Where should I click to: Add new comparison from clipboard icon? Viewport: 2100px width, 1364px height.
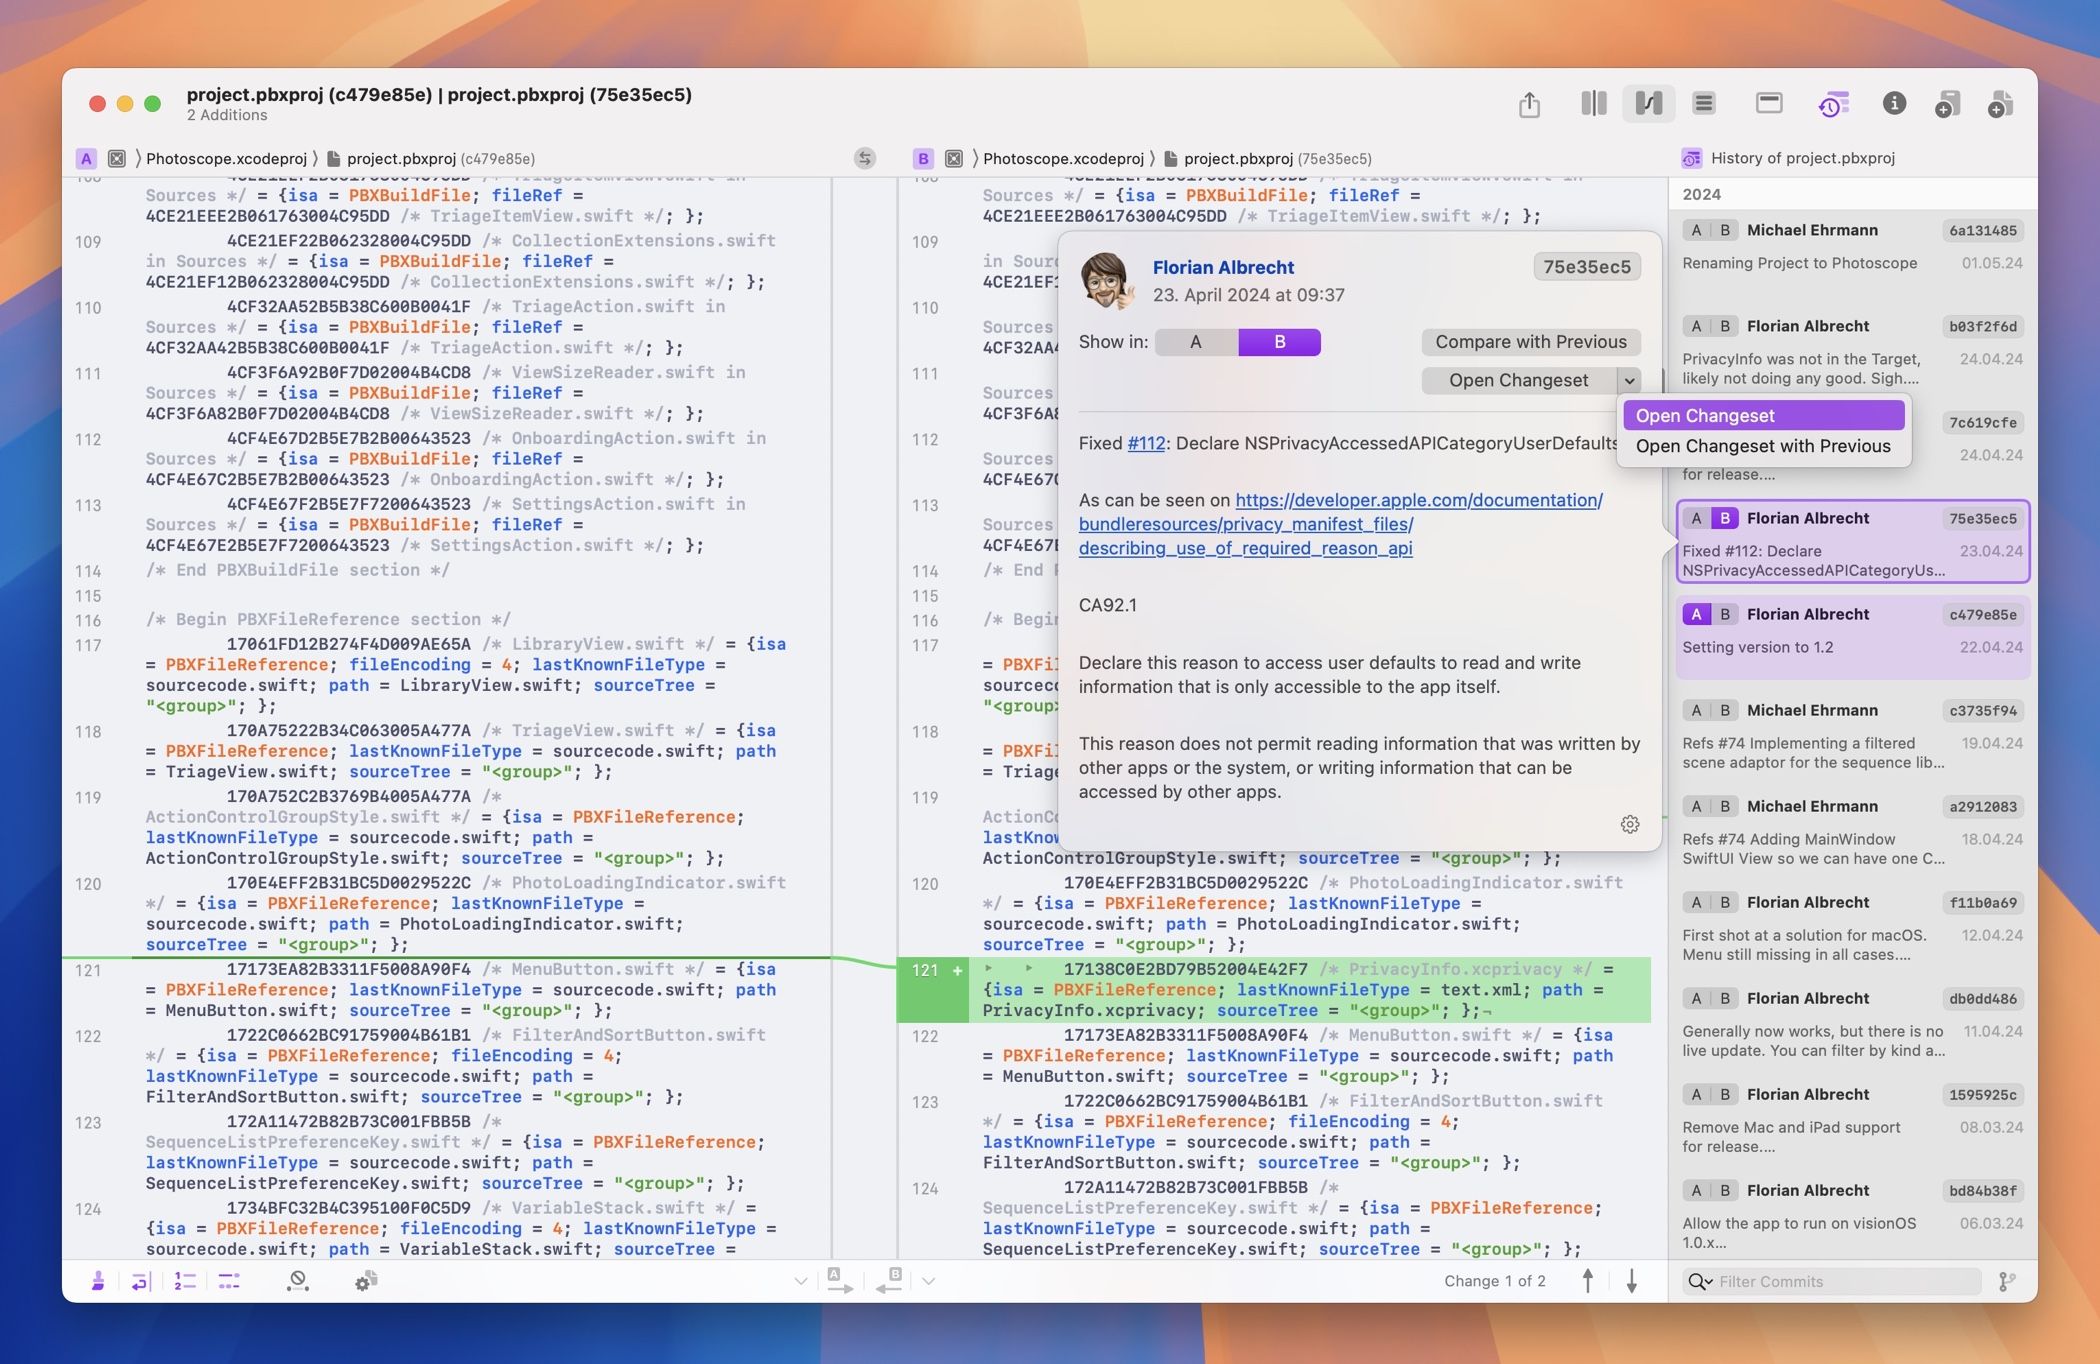coord(1947,104)
